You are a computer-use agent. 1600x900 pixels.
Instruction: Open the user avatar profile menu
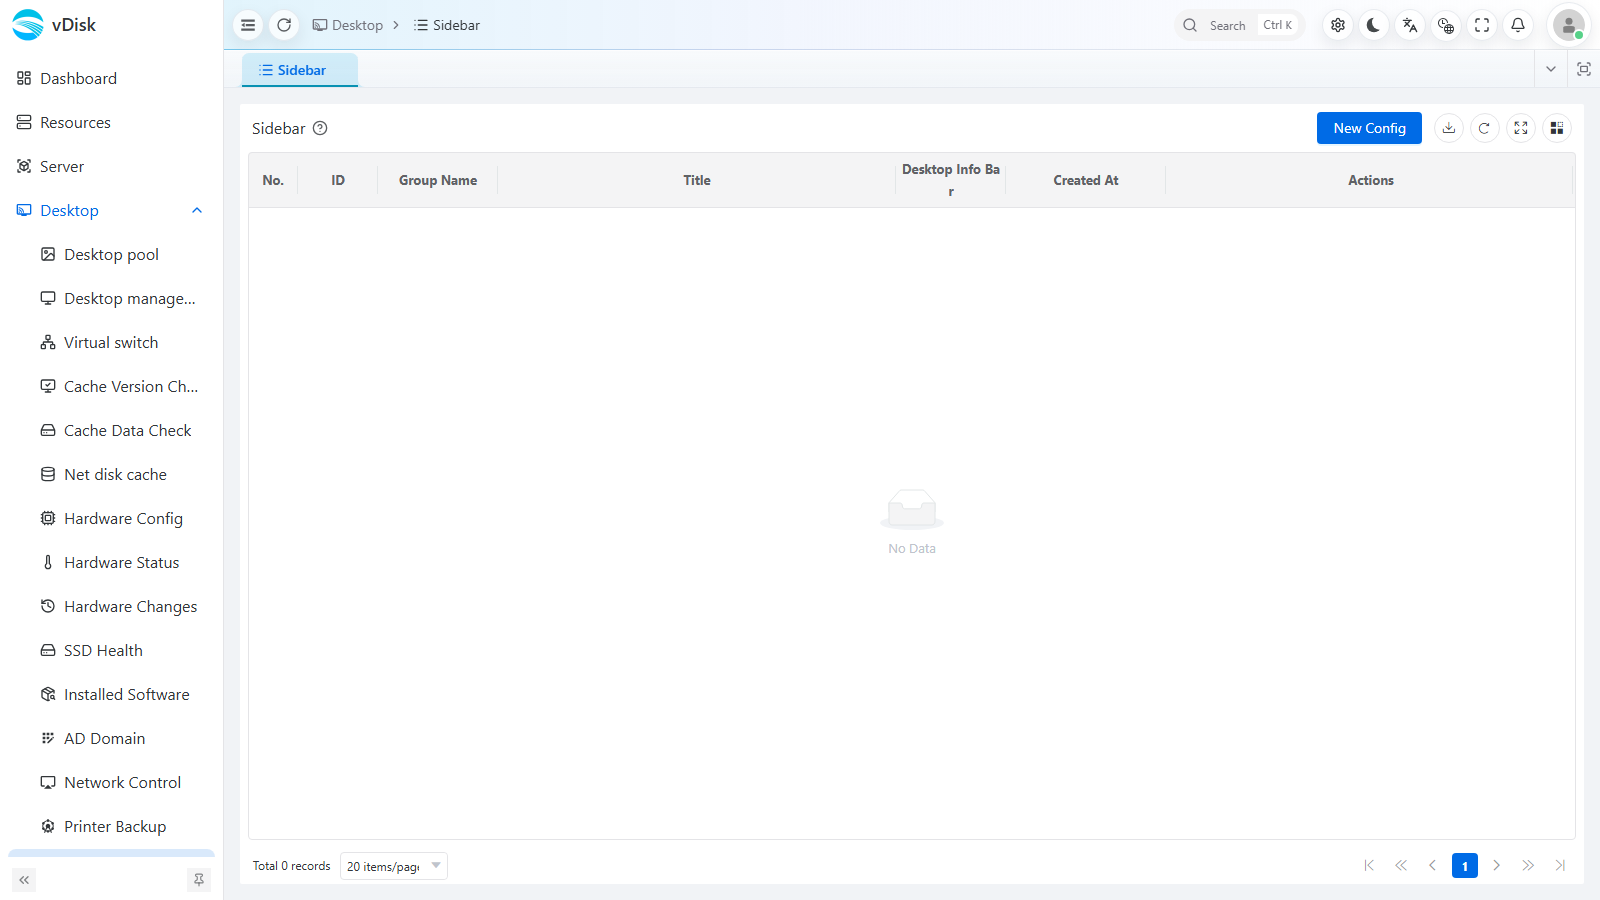coord(1569,25)
